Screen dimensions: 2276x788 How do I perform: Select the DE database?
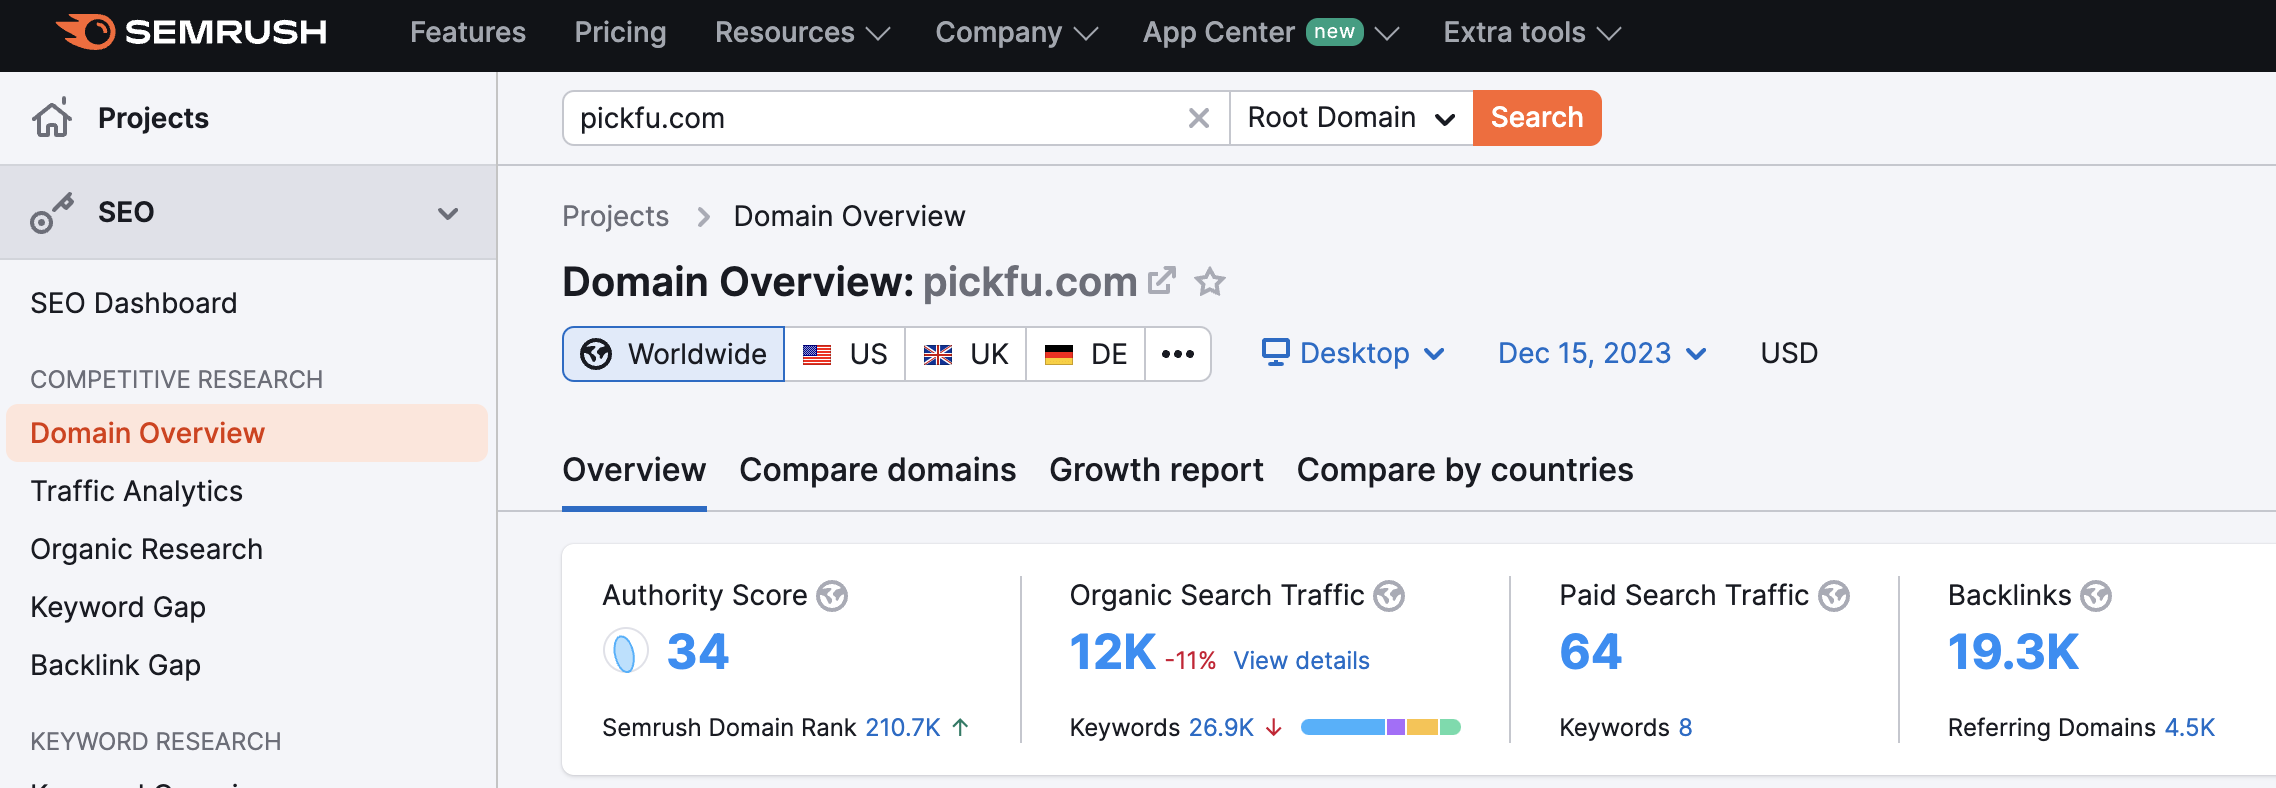tap(1086, 354)
